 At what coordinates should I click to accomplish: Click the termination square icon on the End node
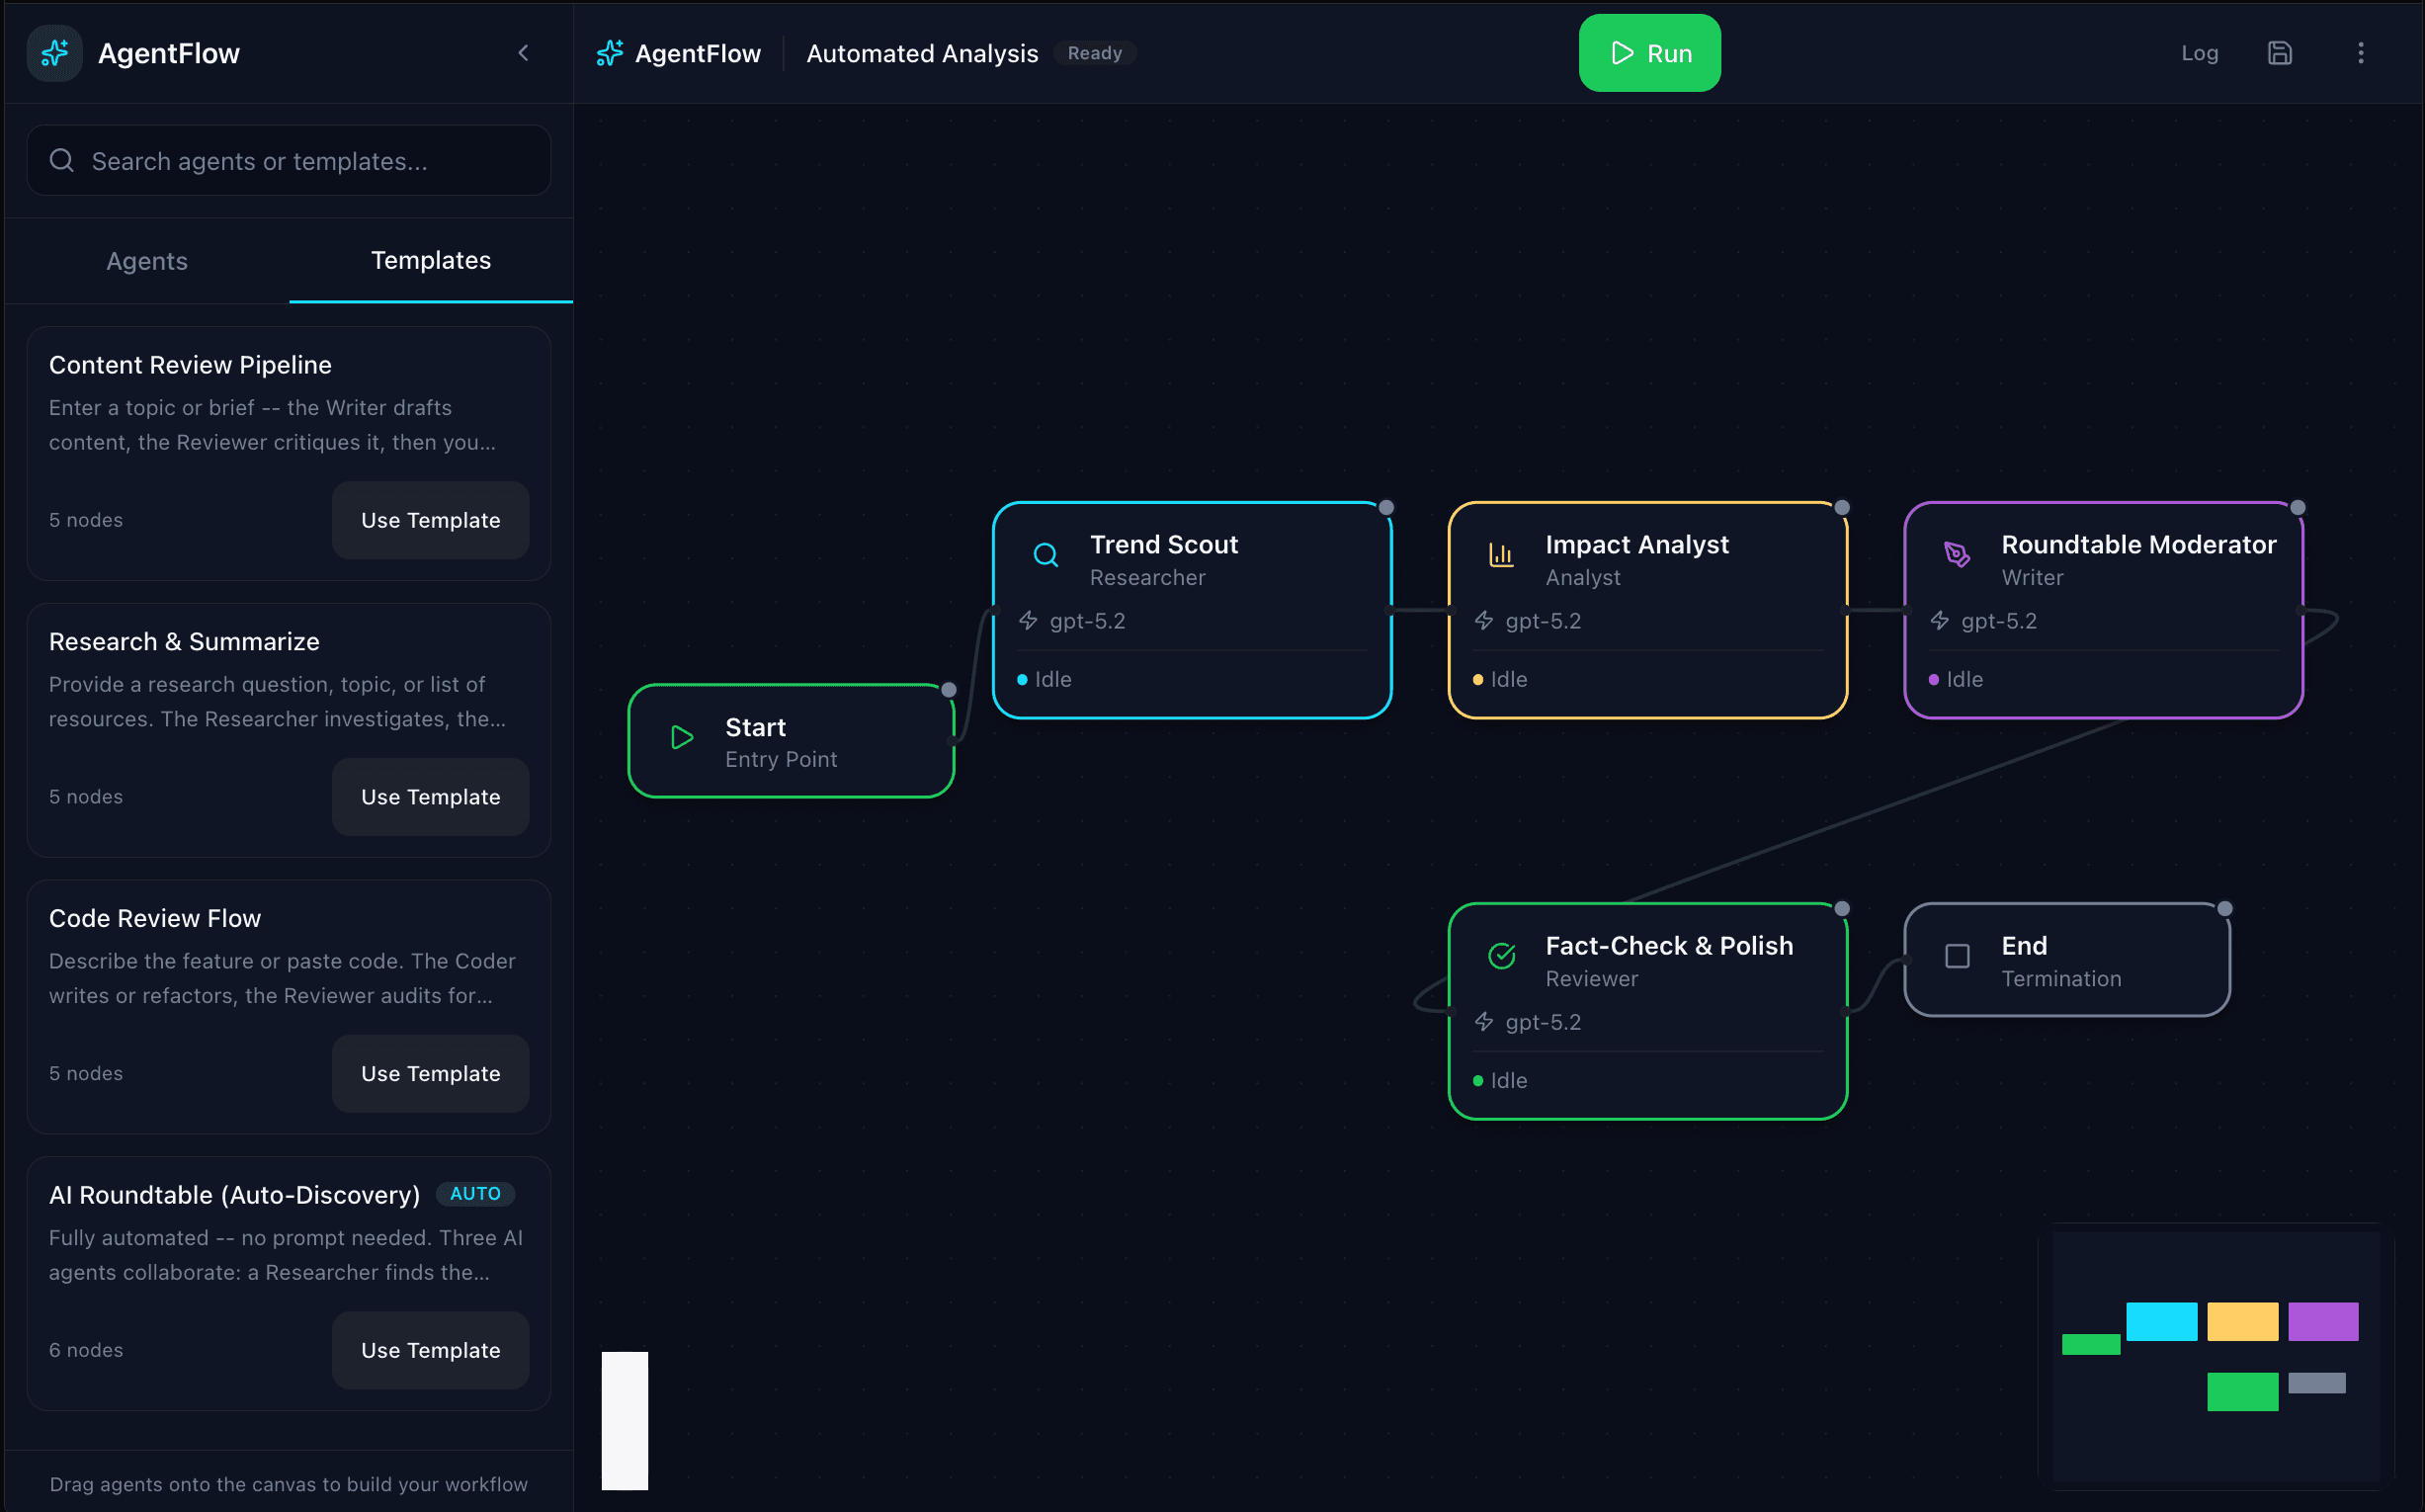pyautogui.click(x=1956, y=956)
